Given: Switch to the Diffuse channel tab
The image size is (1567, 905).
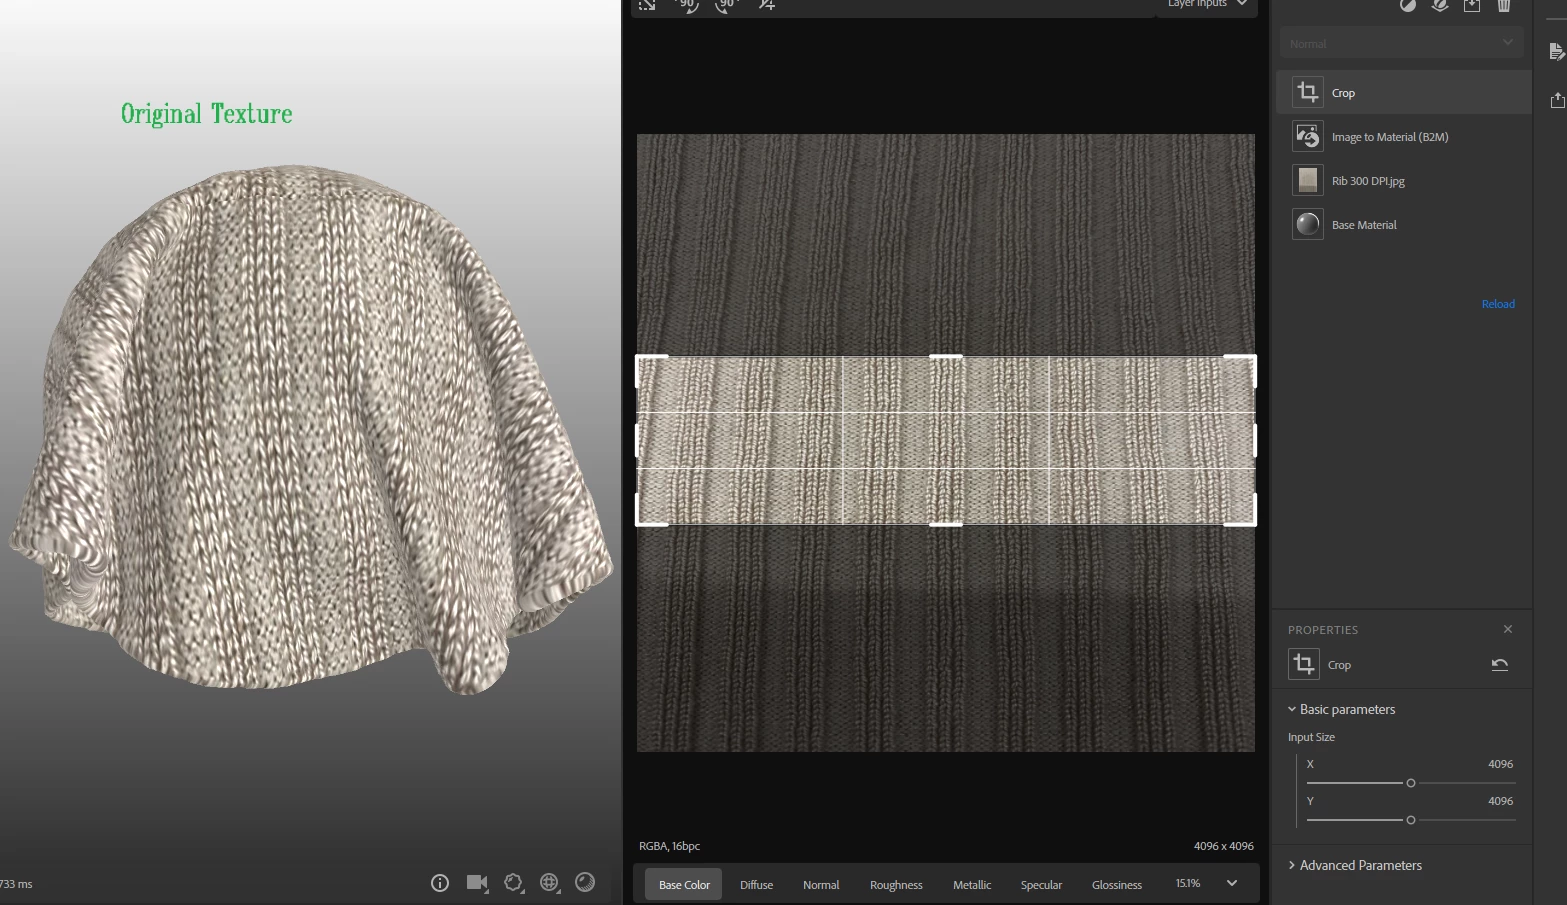Looking at the screenshot, I should (756, 884).
